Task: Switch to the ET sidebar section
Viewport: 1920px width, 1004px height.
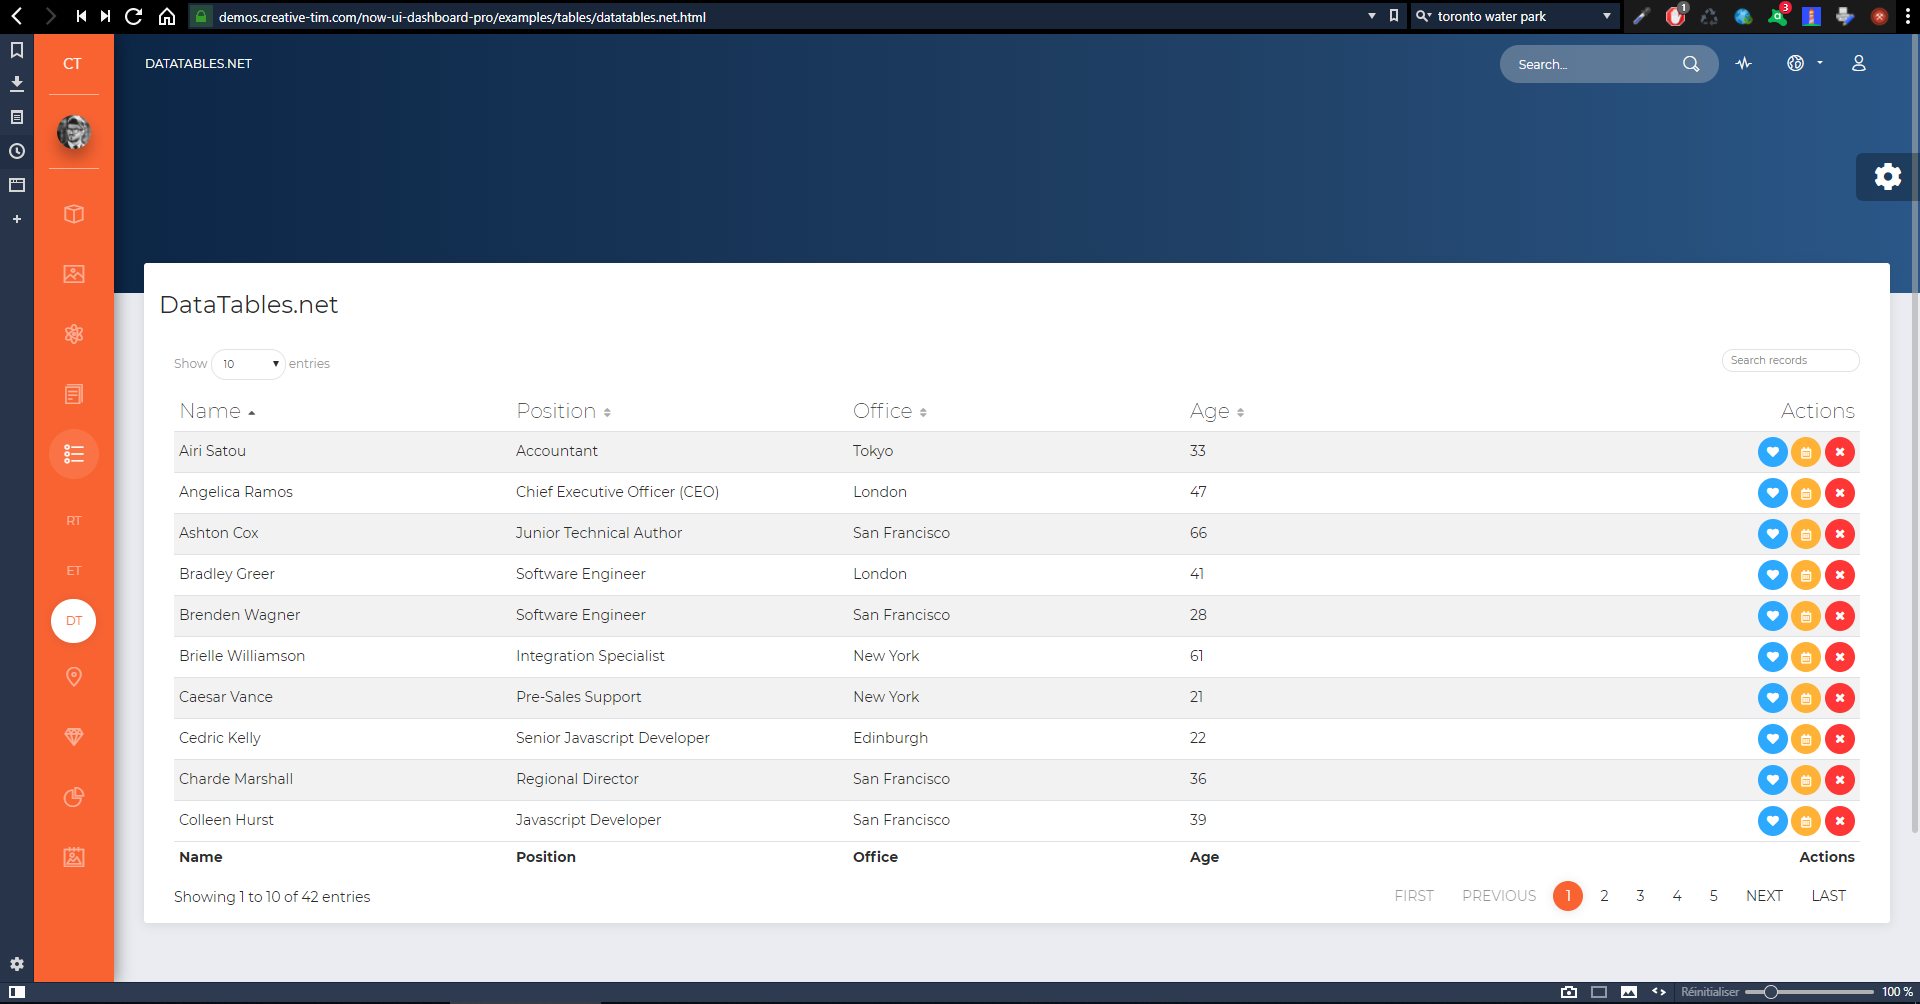Action: pos(74,570)
